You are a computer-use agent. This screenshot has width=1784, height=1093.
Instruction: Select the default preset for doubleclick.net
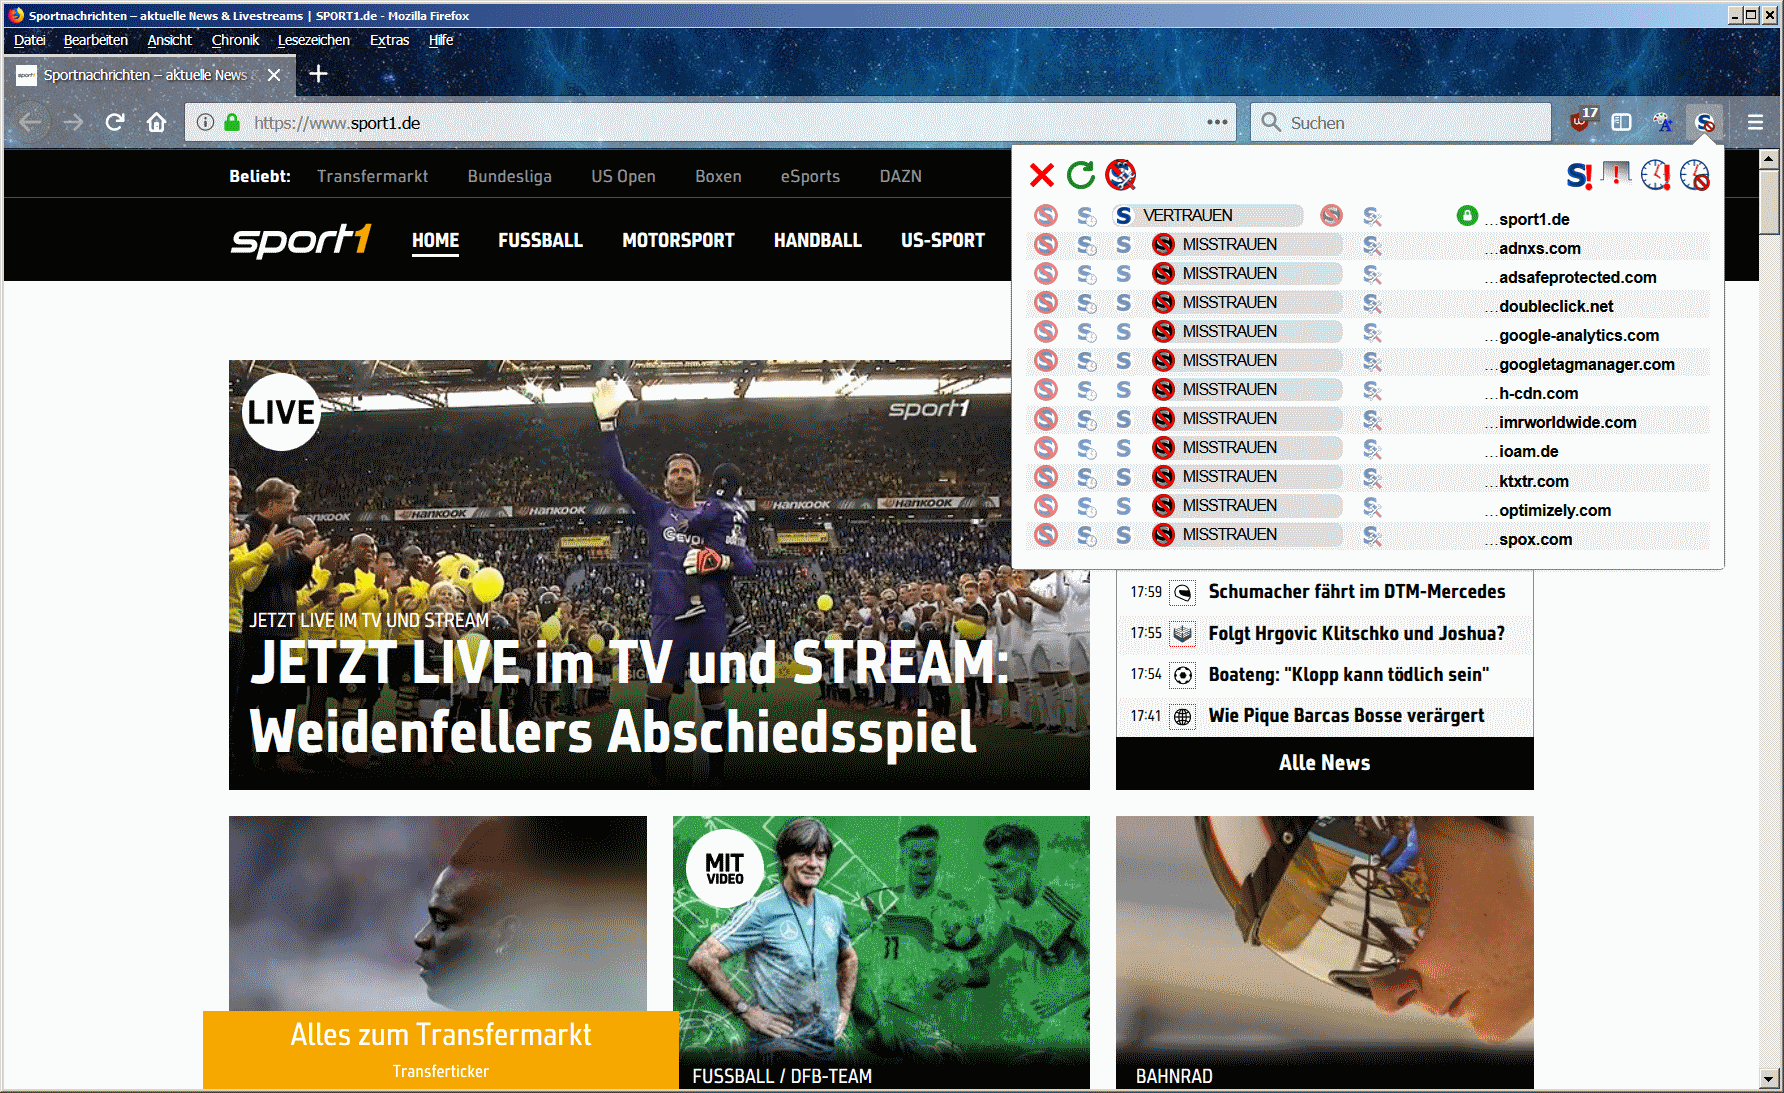coord(1046,302)
